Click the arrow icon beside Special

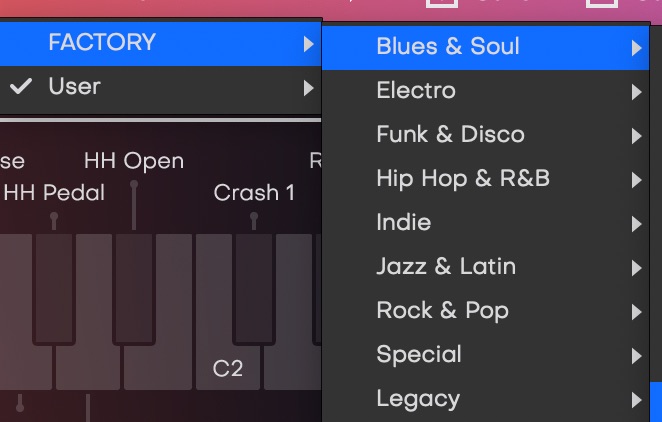pyautogui.click(x=636, y=356)
